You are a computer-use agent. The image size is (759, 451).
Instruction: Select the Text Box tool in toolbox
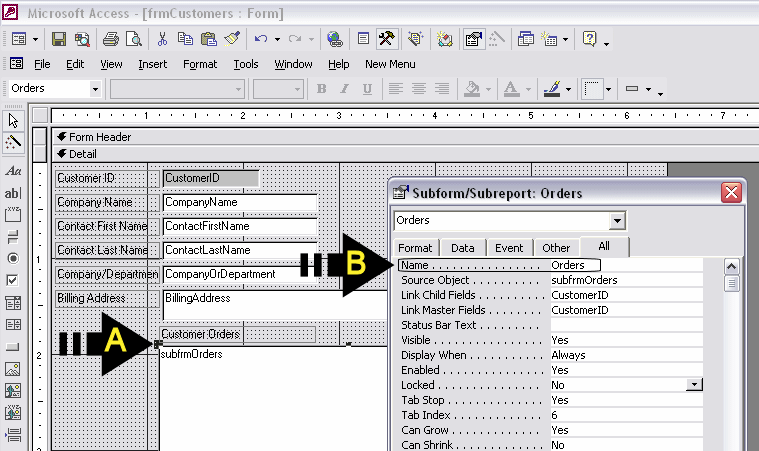[x=13, y=193]
